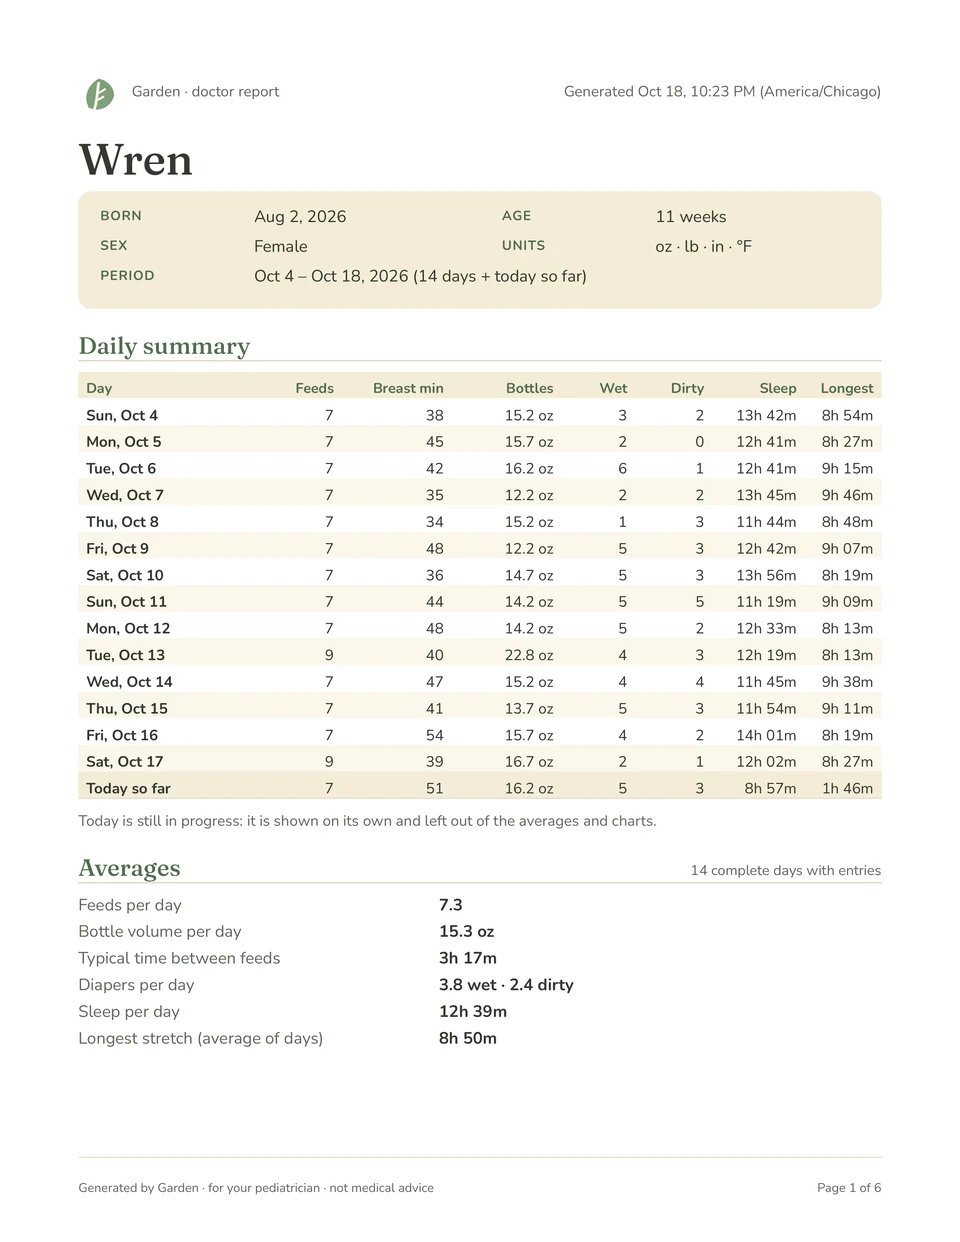Click the 'Sat, Oct 10' row label
The width and height of the screenshot is (960, 1242).
pos(125,575)
